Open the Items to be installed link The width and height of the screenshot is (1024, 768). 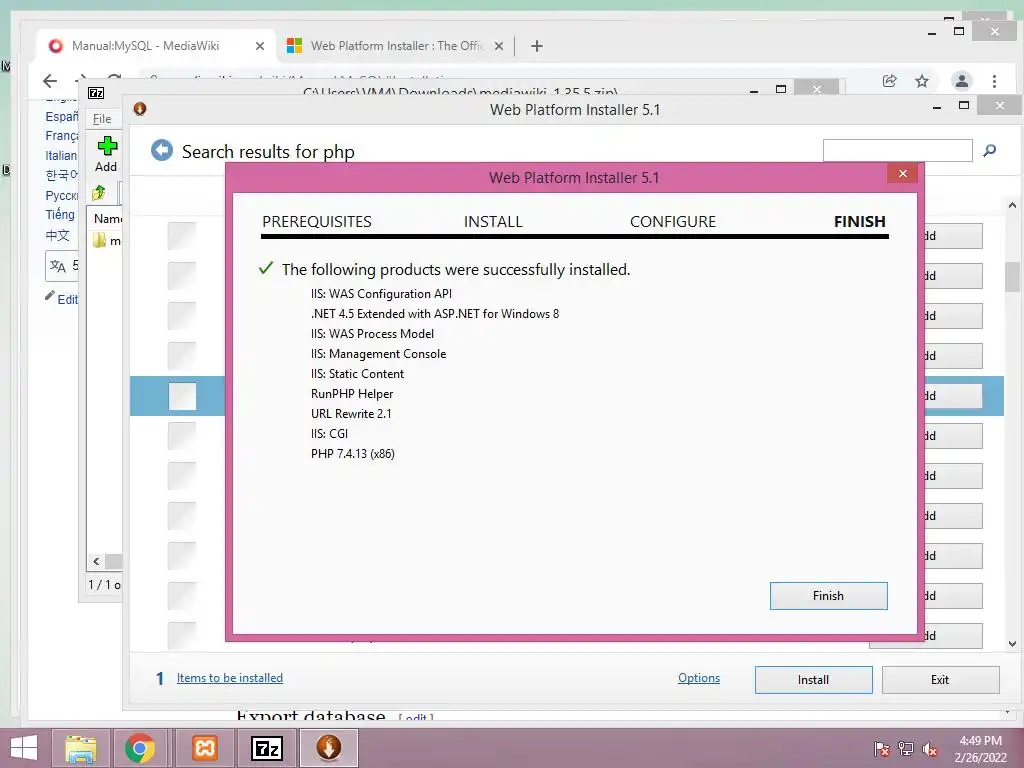(230, 678)
